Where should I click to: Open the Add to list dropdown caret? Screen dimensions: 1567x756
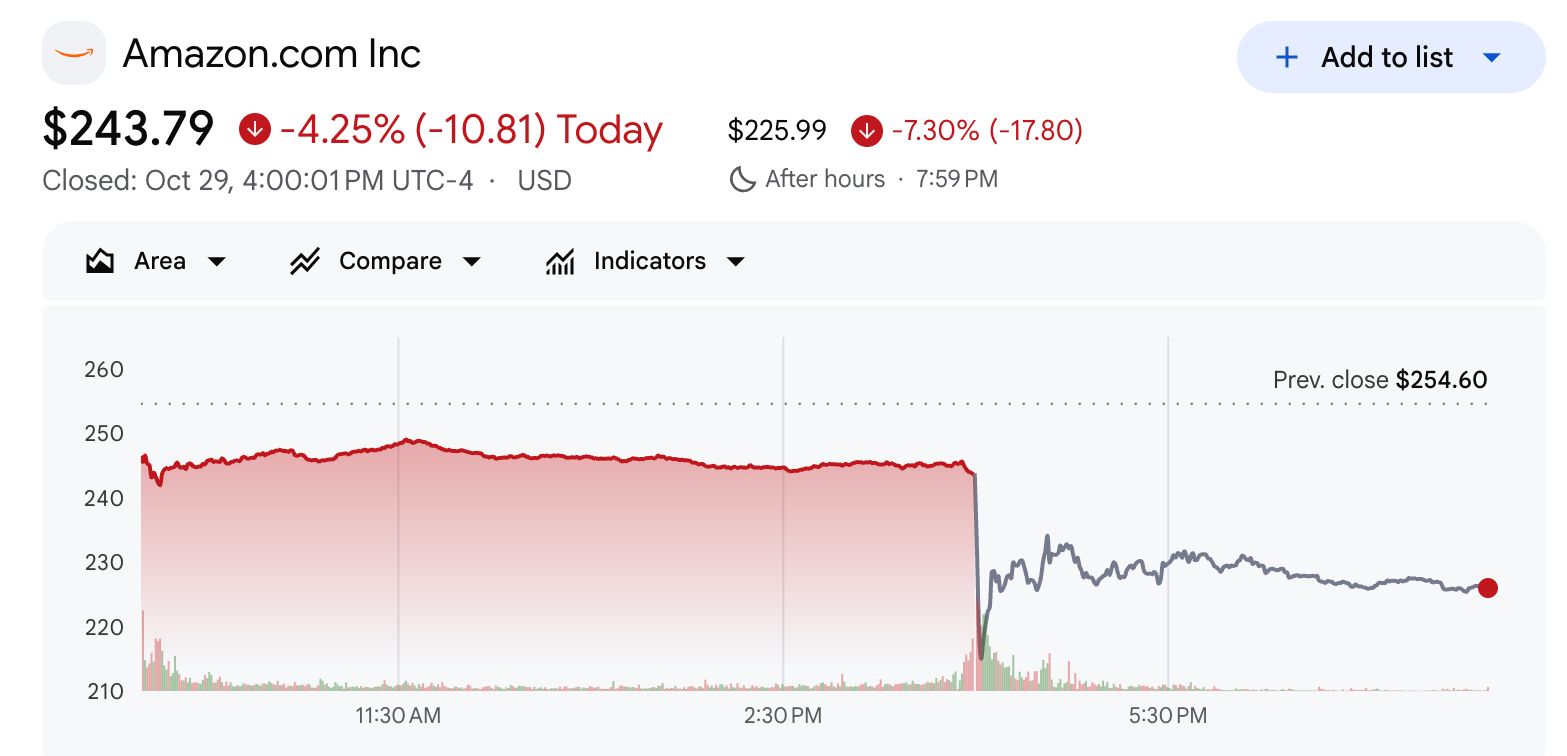pos(1491,58)
